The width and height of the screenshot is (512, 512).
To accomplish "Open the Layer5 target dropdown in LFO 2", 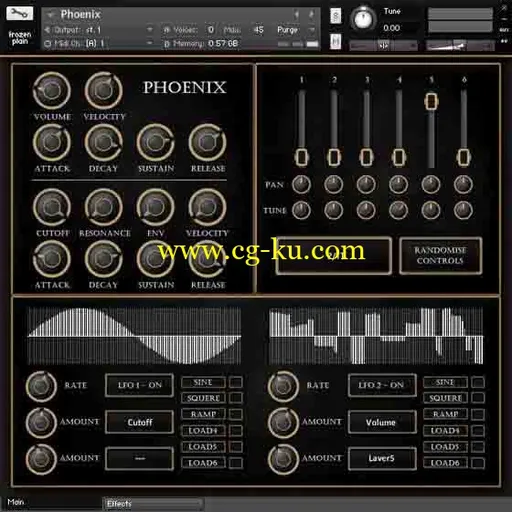I will (x=382, y=459).
